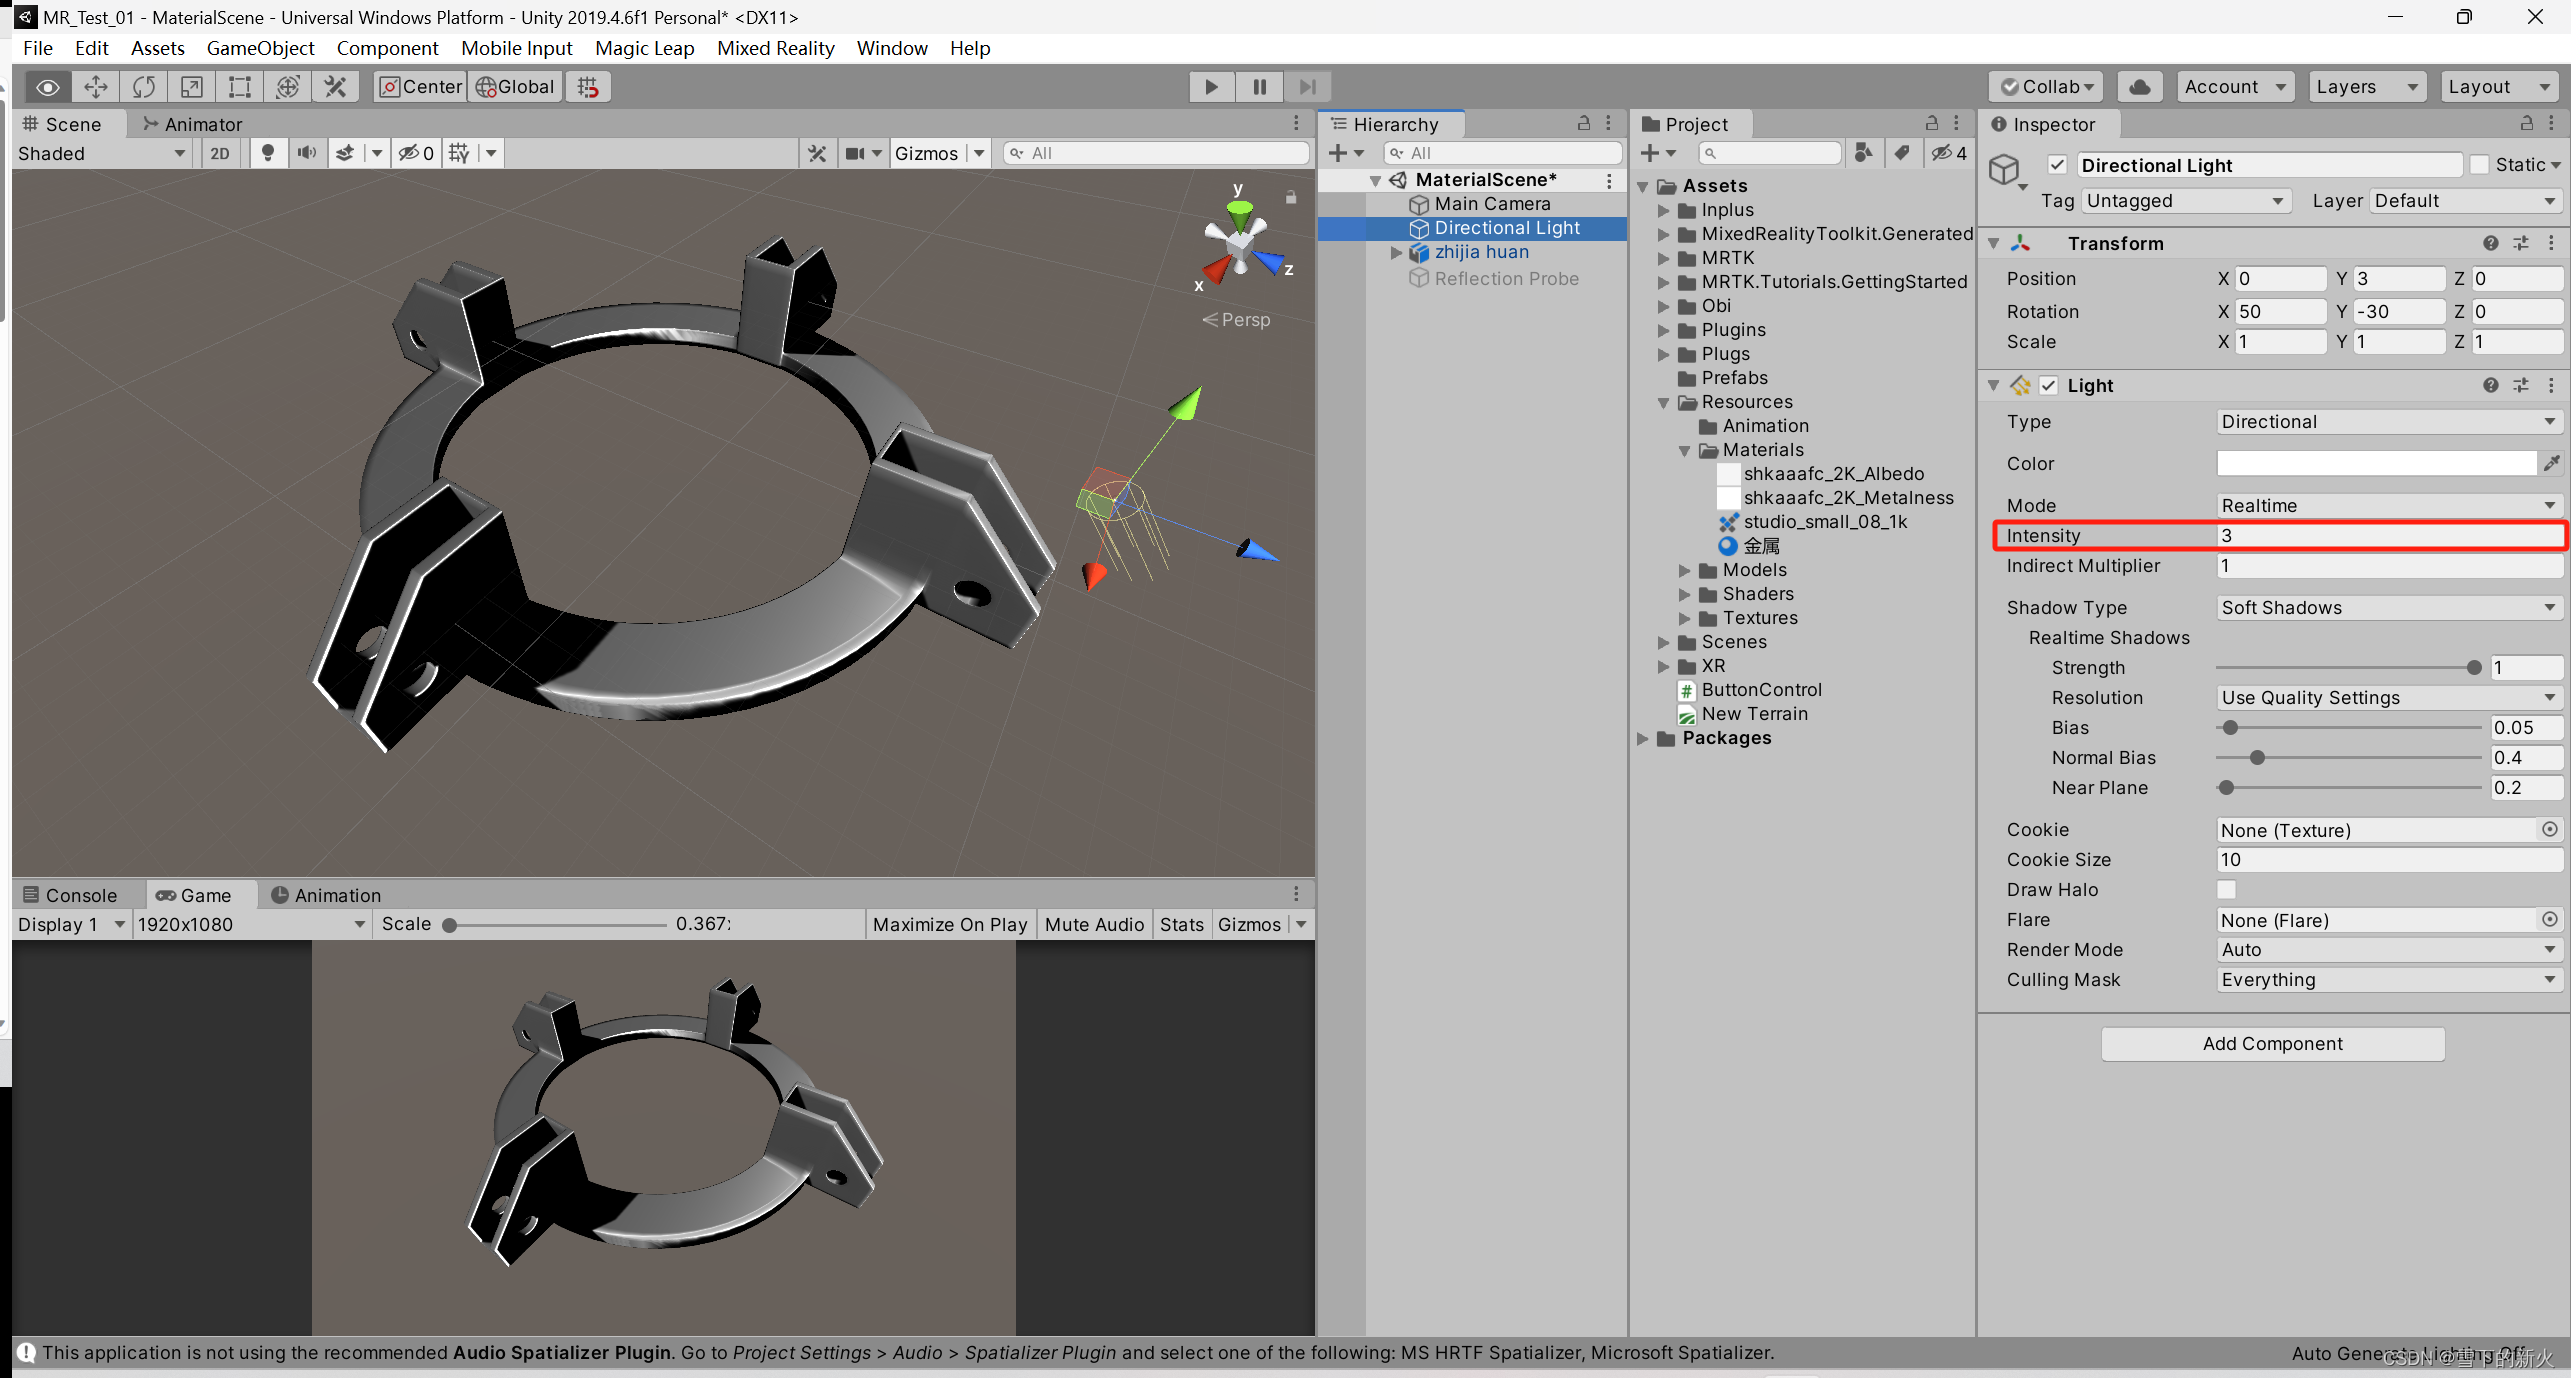2571x1378 pixels.
Task: Click the Add Component button
Action: point(2272,1044)
